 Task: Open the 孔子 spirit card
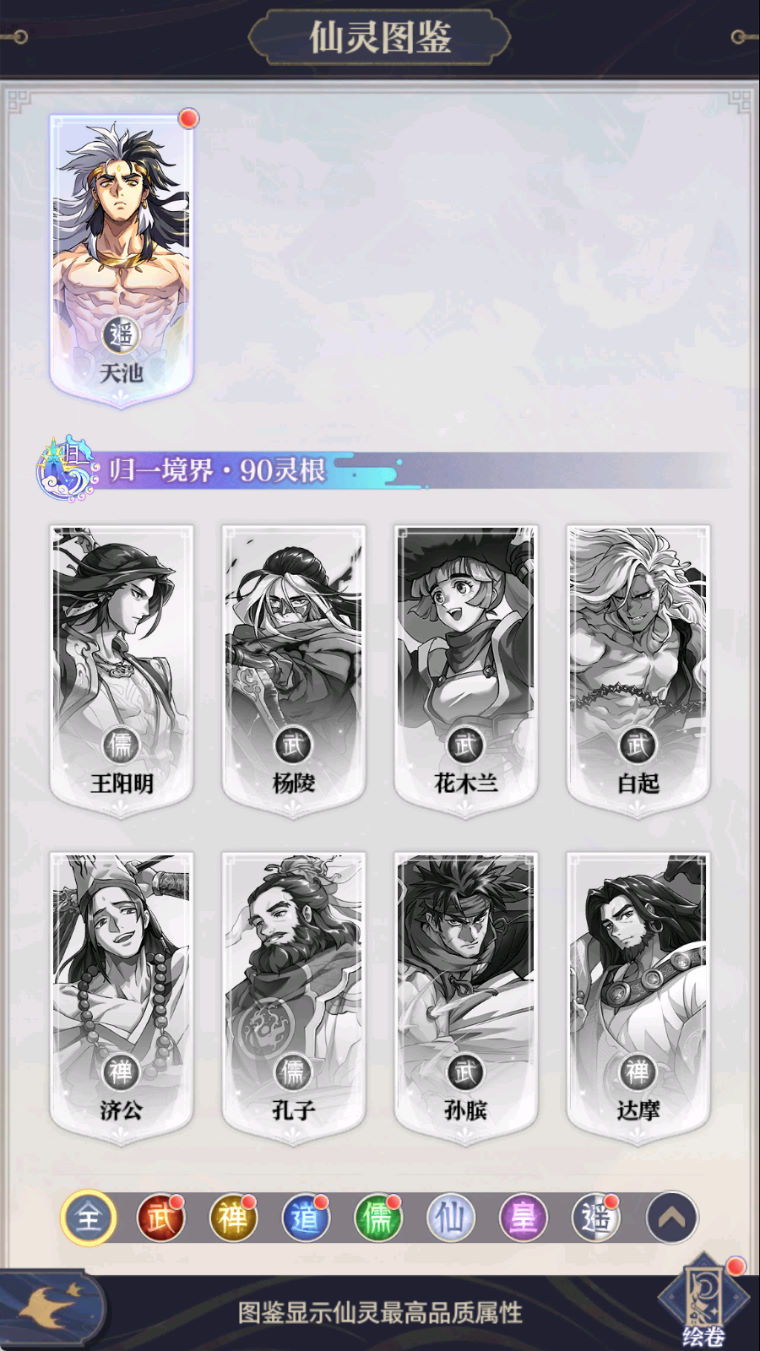coord(294,998)
